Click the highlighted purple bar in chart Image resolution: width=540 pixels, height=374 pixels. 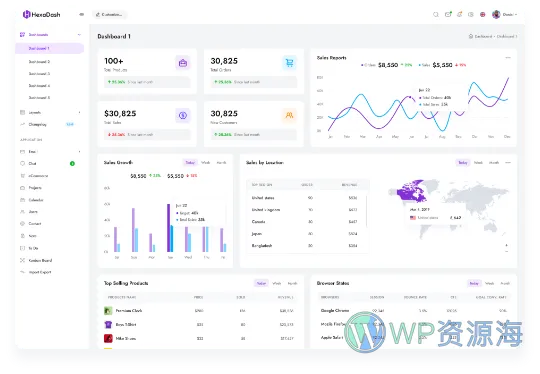pos(168,228)
